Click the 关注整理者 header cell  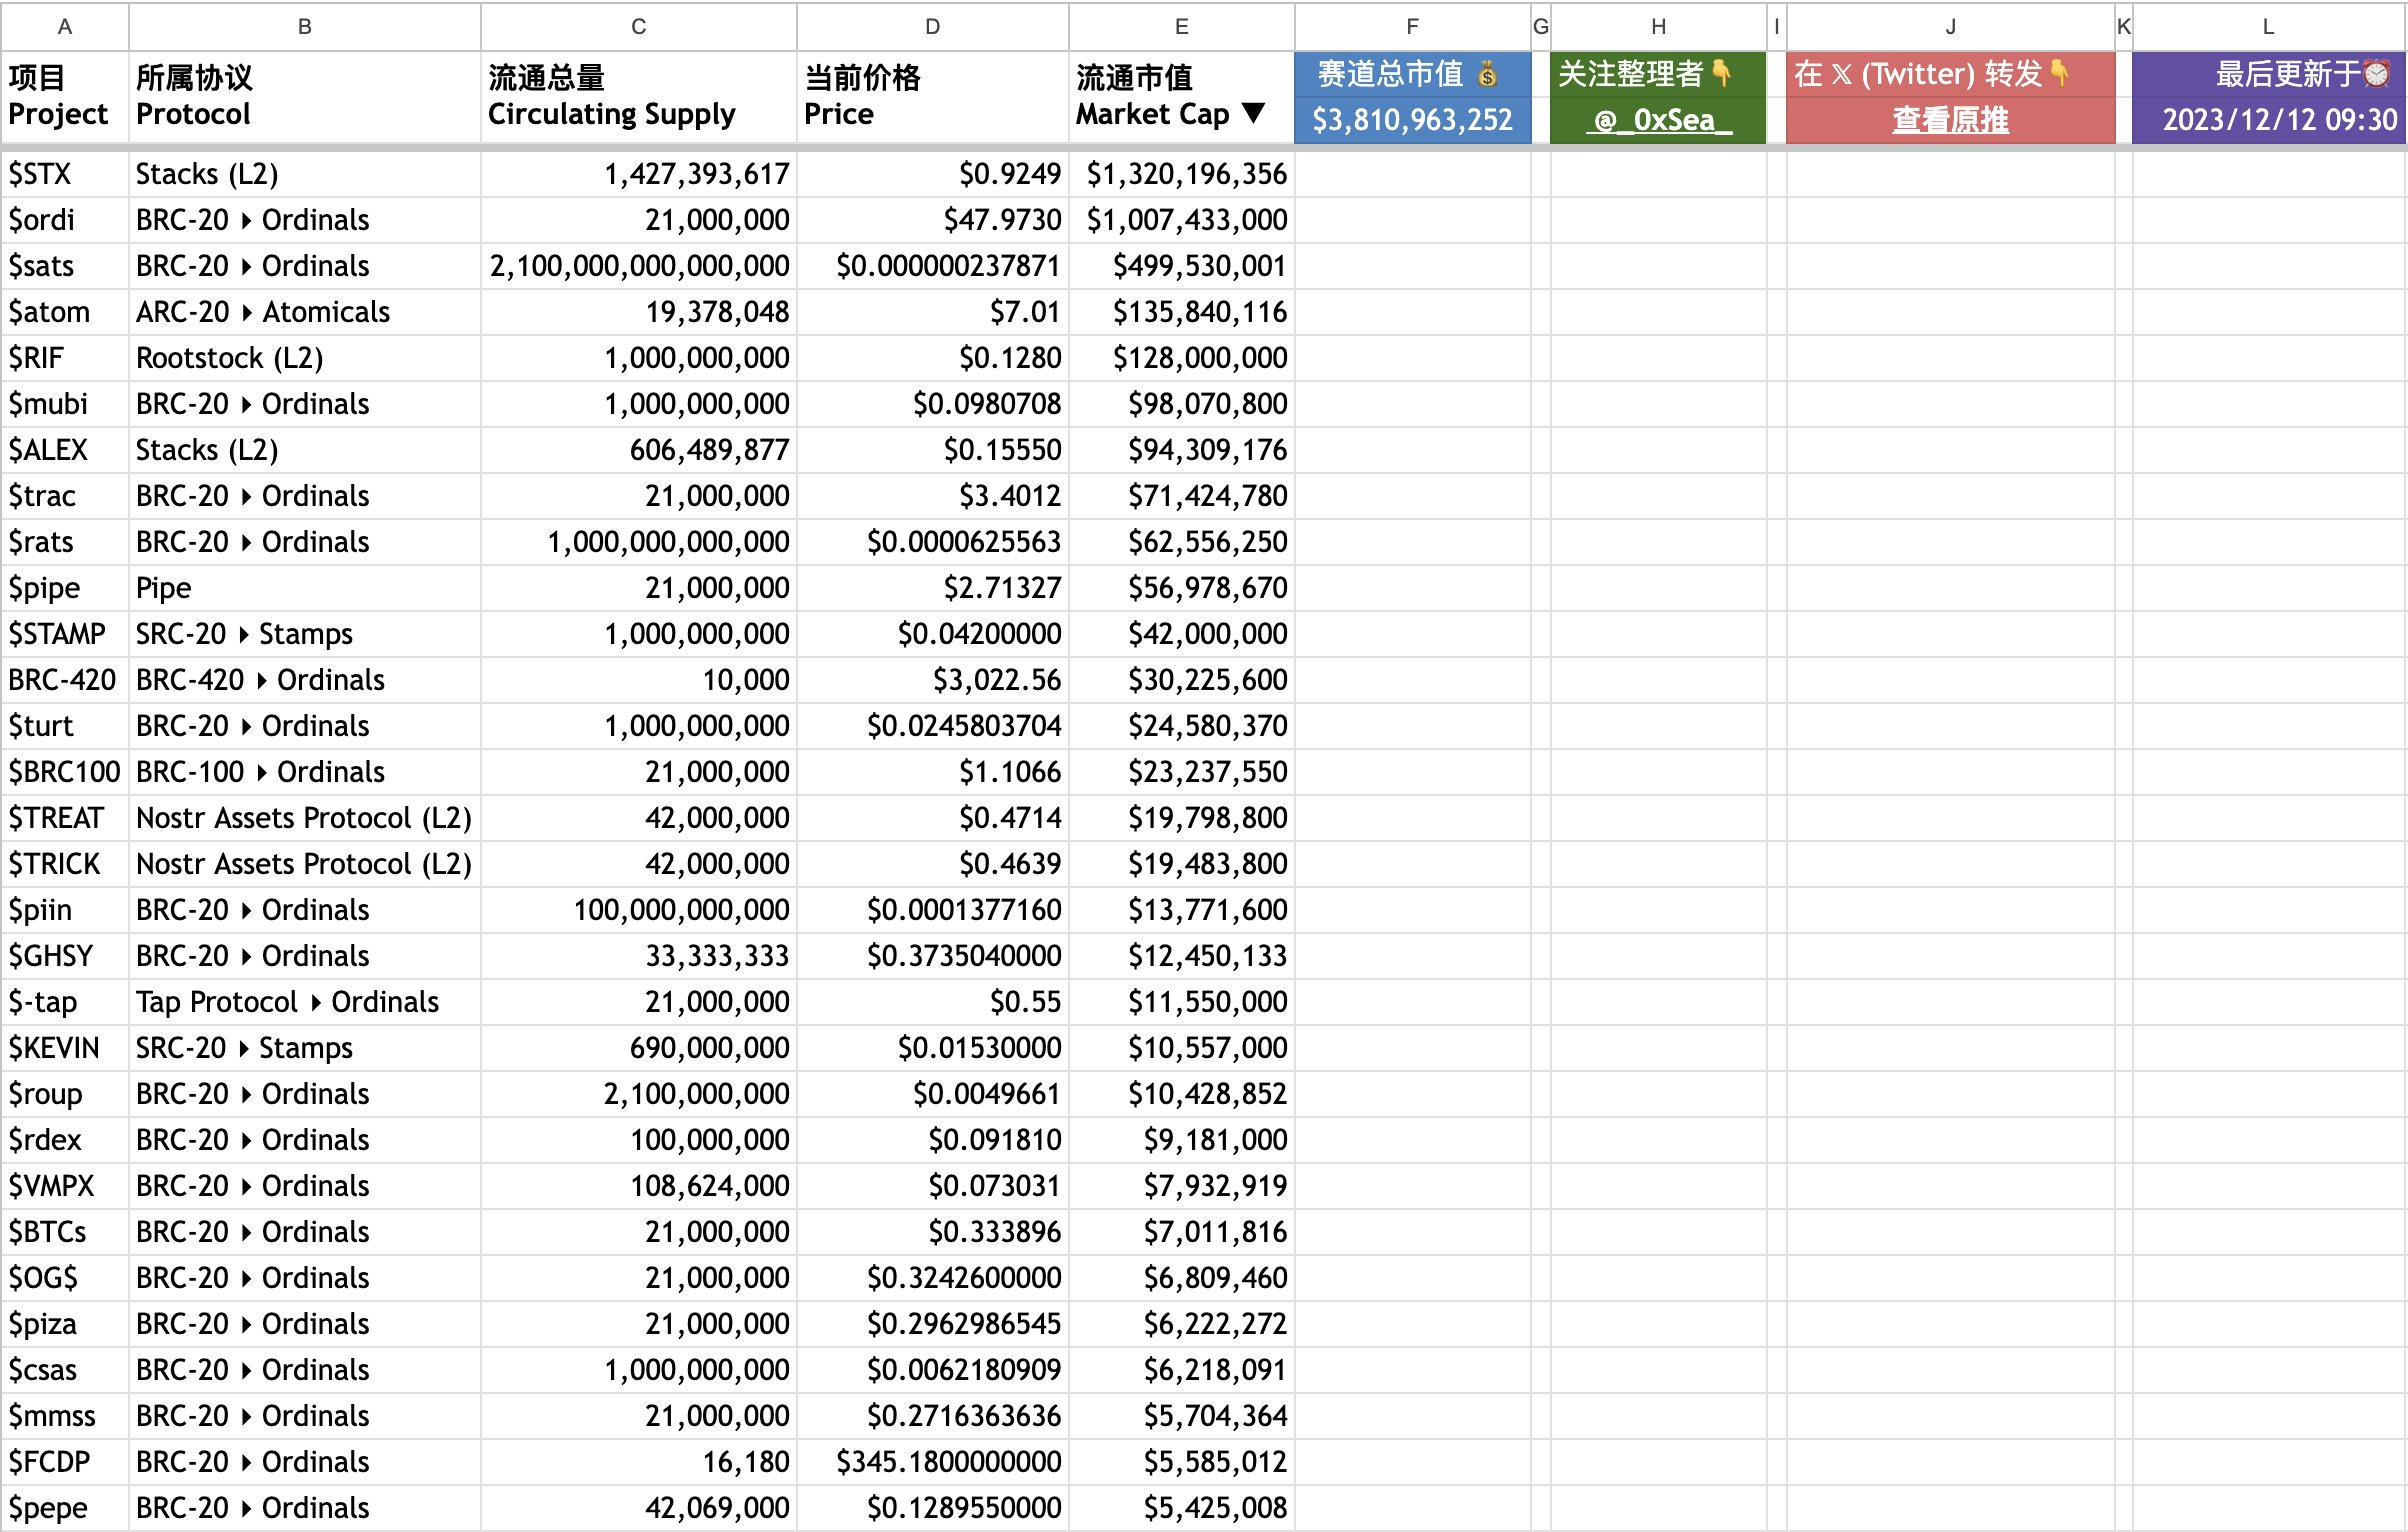coord(1659,74)
